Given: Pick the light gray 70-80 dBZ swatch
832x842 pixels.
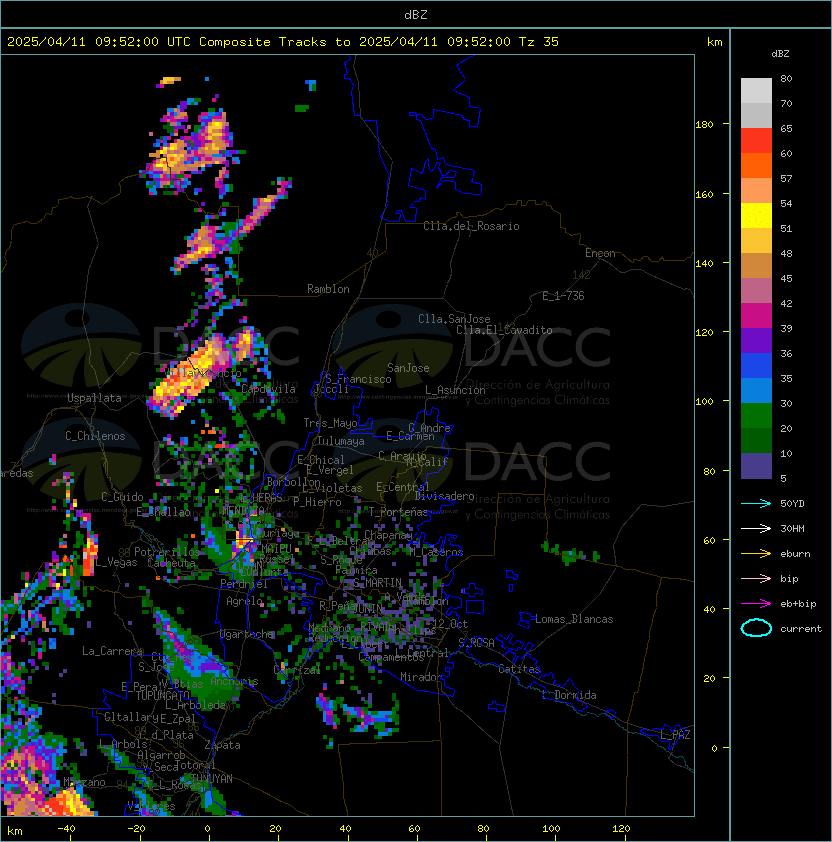Looking at the screenshot, I should click(756, 91).
